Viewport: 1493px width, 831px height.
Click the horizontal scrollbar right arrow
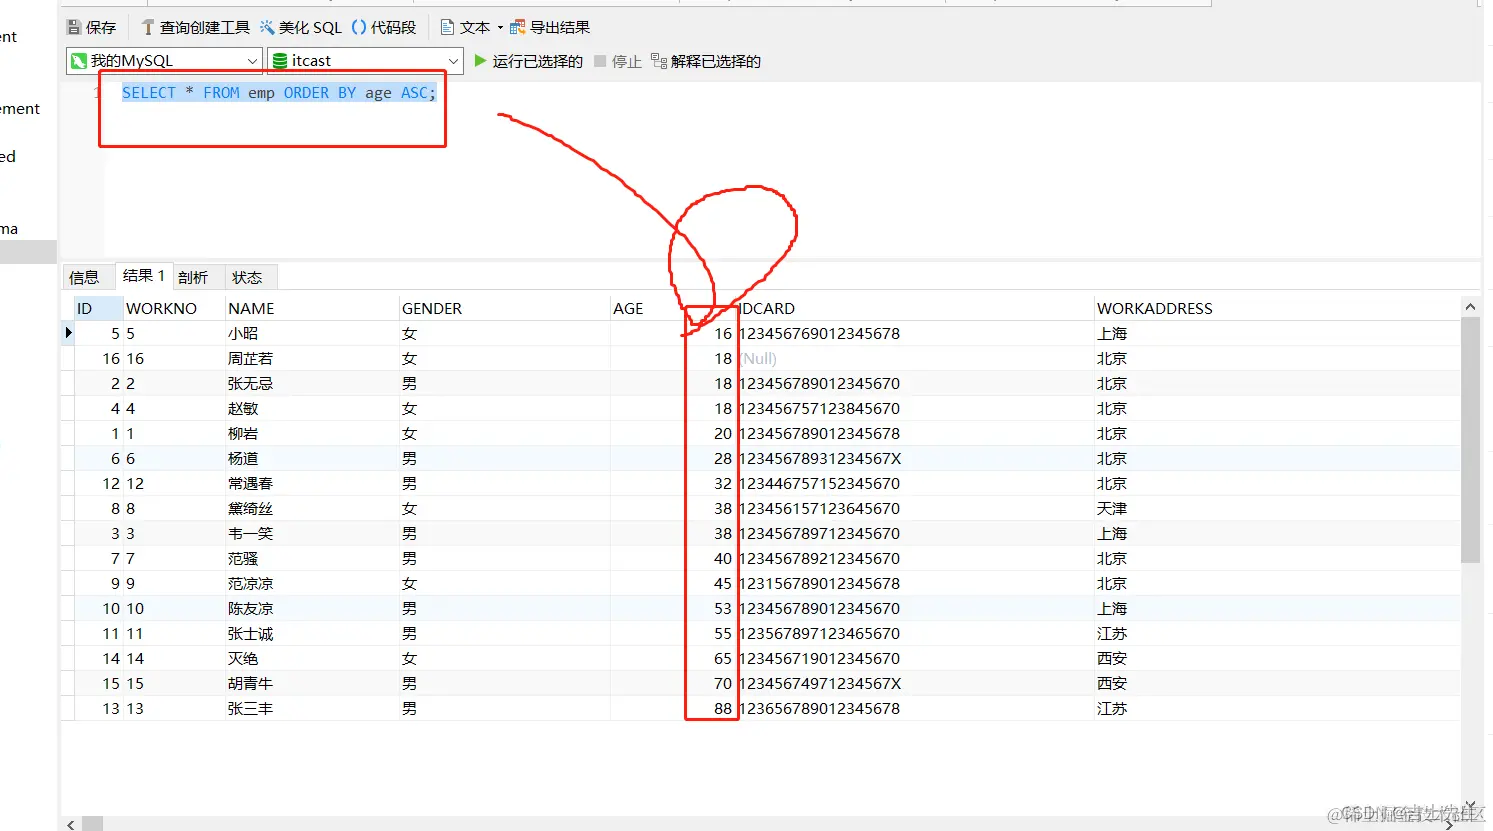(1449, 824)
